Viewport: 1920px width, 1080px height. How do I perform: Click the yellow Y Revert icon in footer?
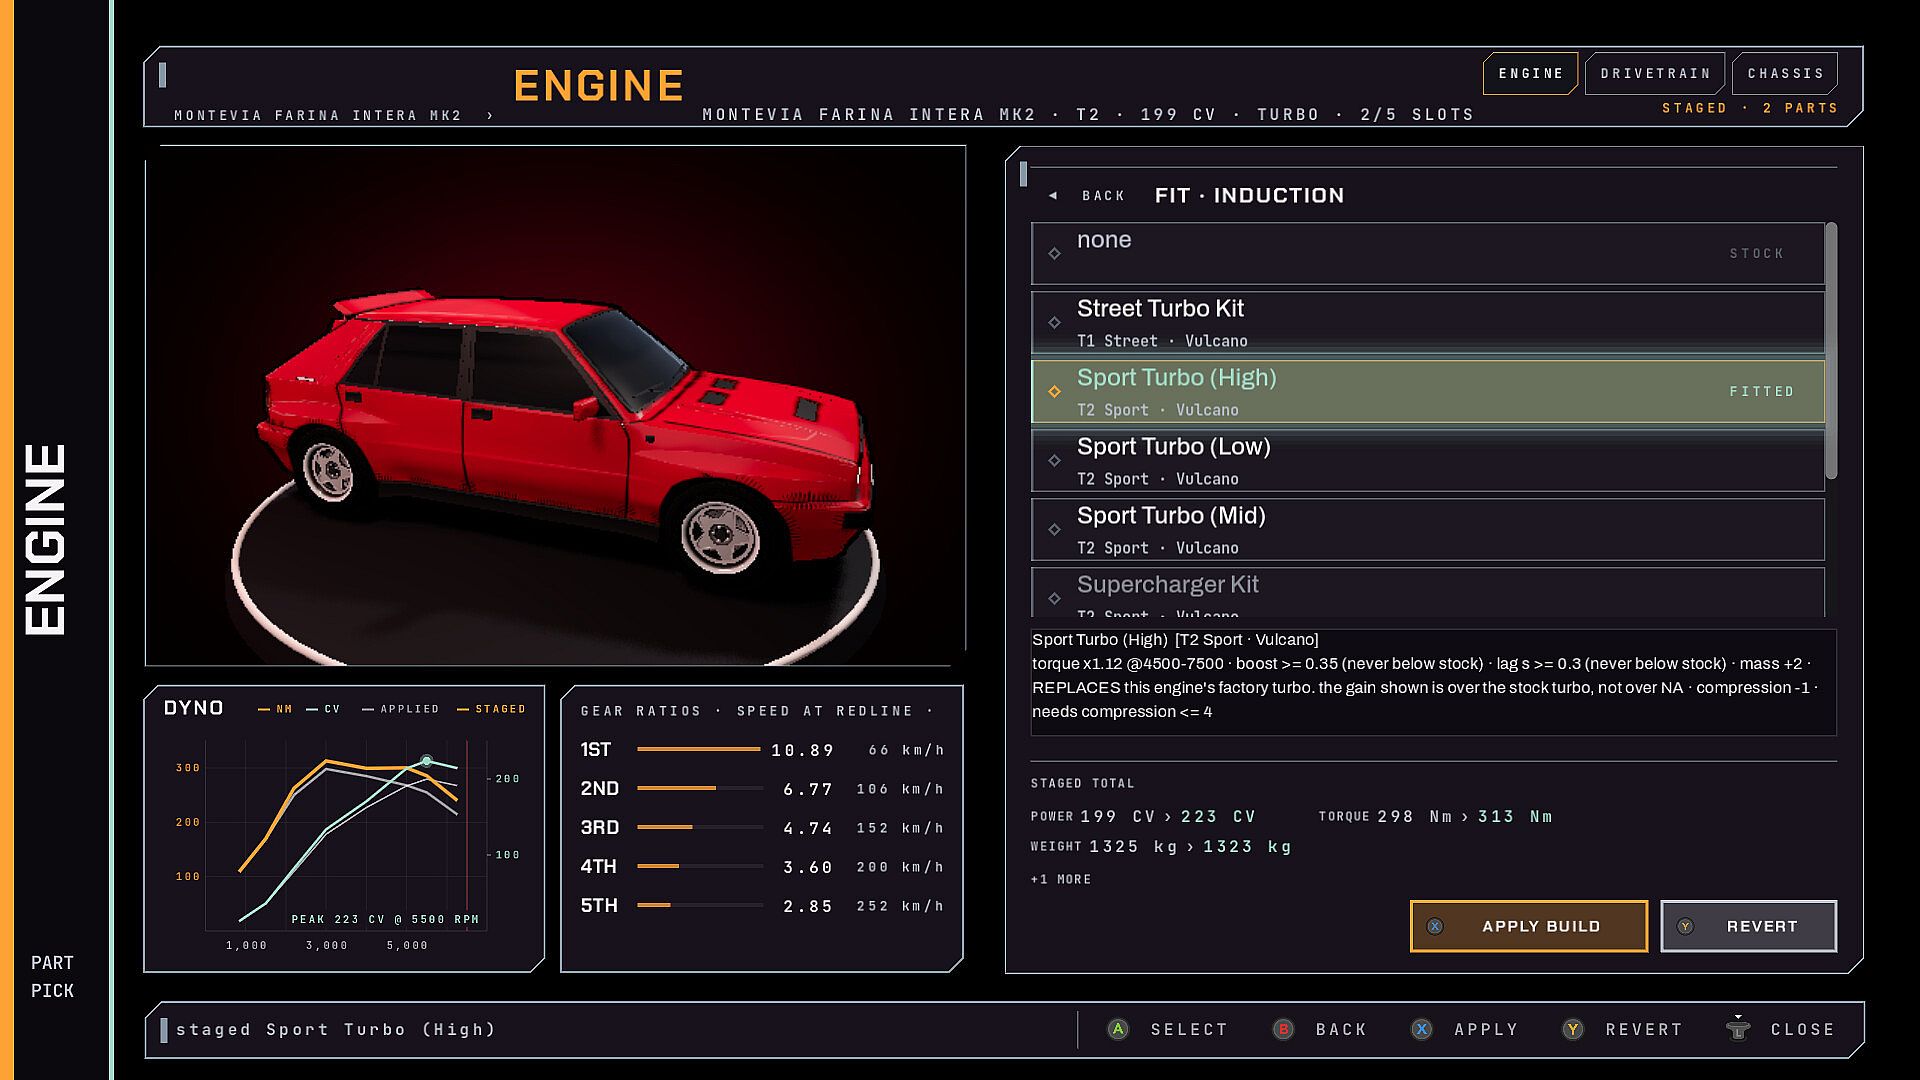pos(1573,1029)
